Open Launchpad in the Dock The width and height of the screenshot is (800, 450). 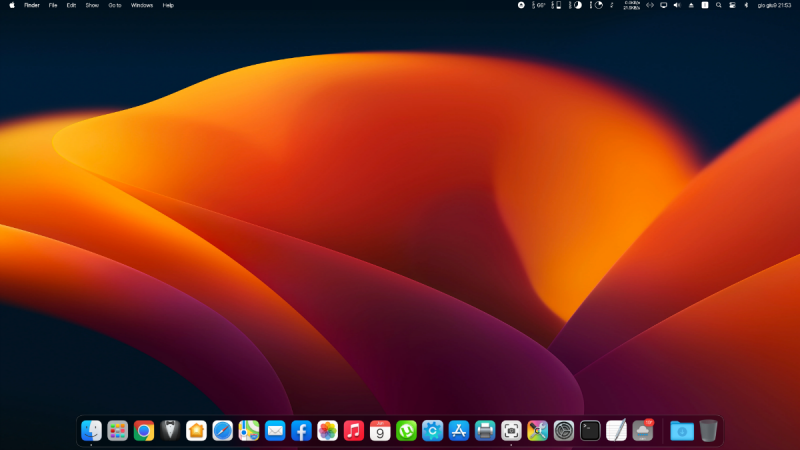118,430
